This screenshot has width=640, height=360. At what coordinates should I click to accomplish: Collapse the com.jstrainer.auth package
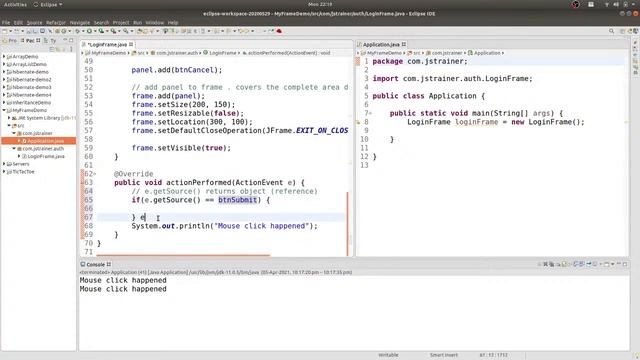point(14,149)
